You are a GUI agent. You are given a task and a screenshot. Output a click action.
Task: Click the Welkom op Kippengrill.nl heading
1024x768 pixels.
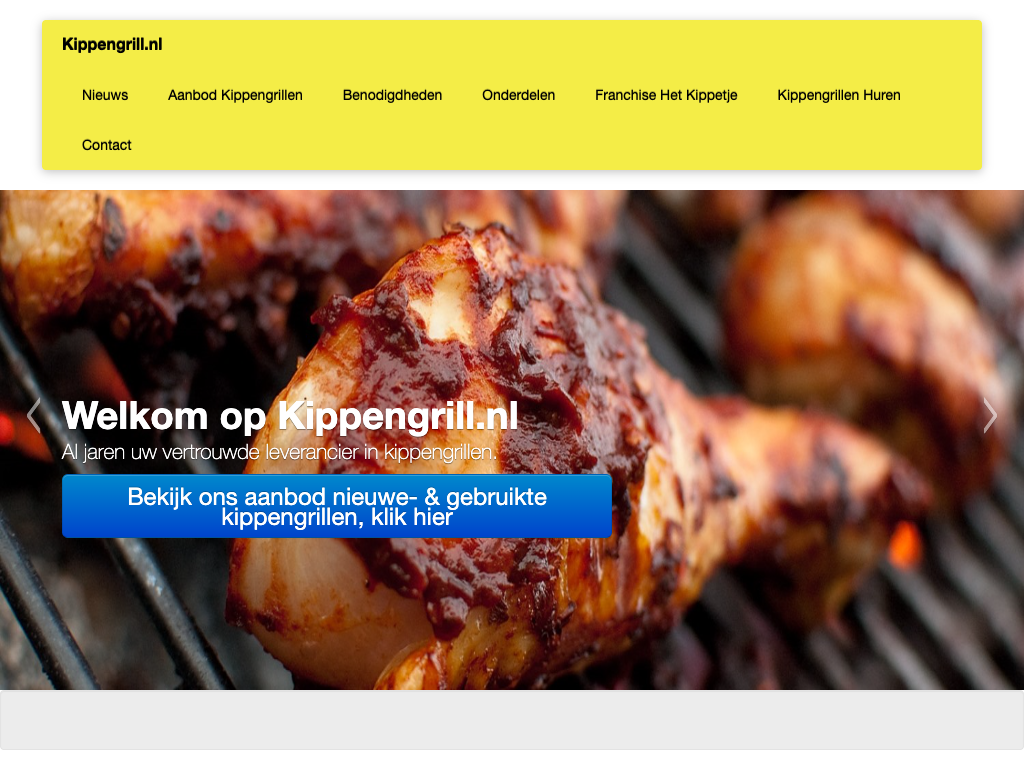(290, 416)
